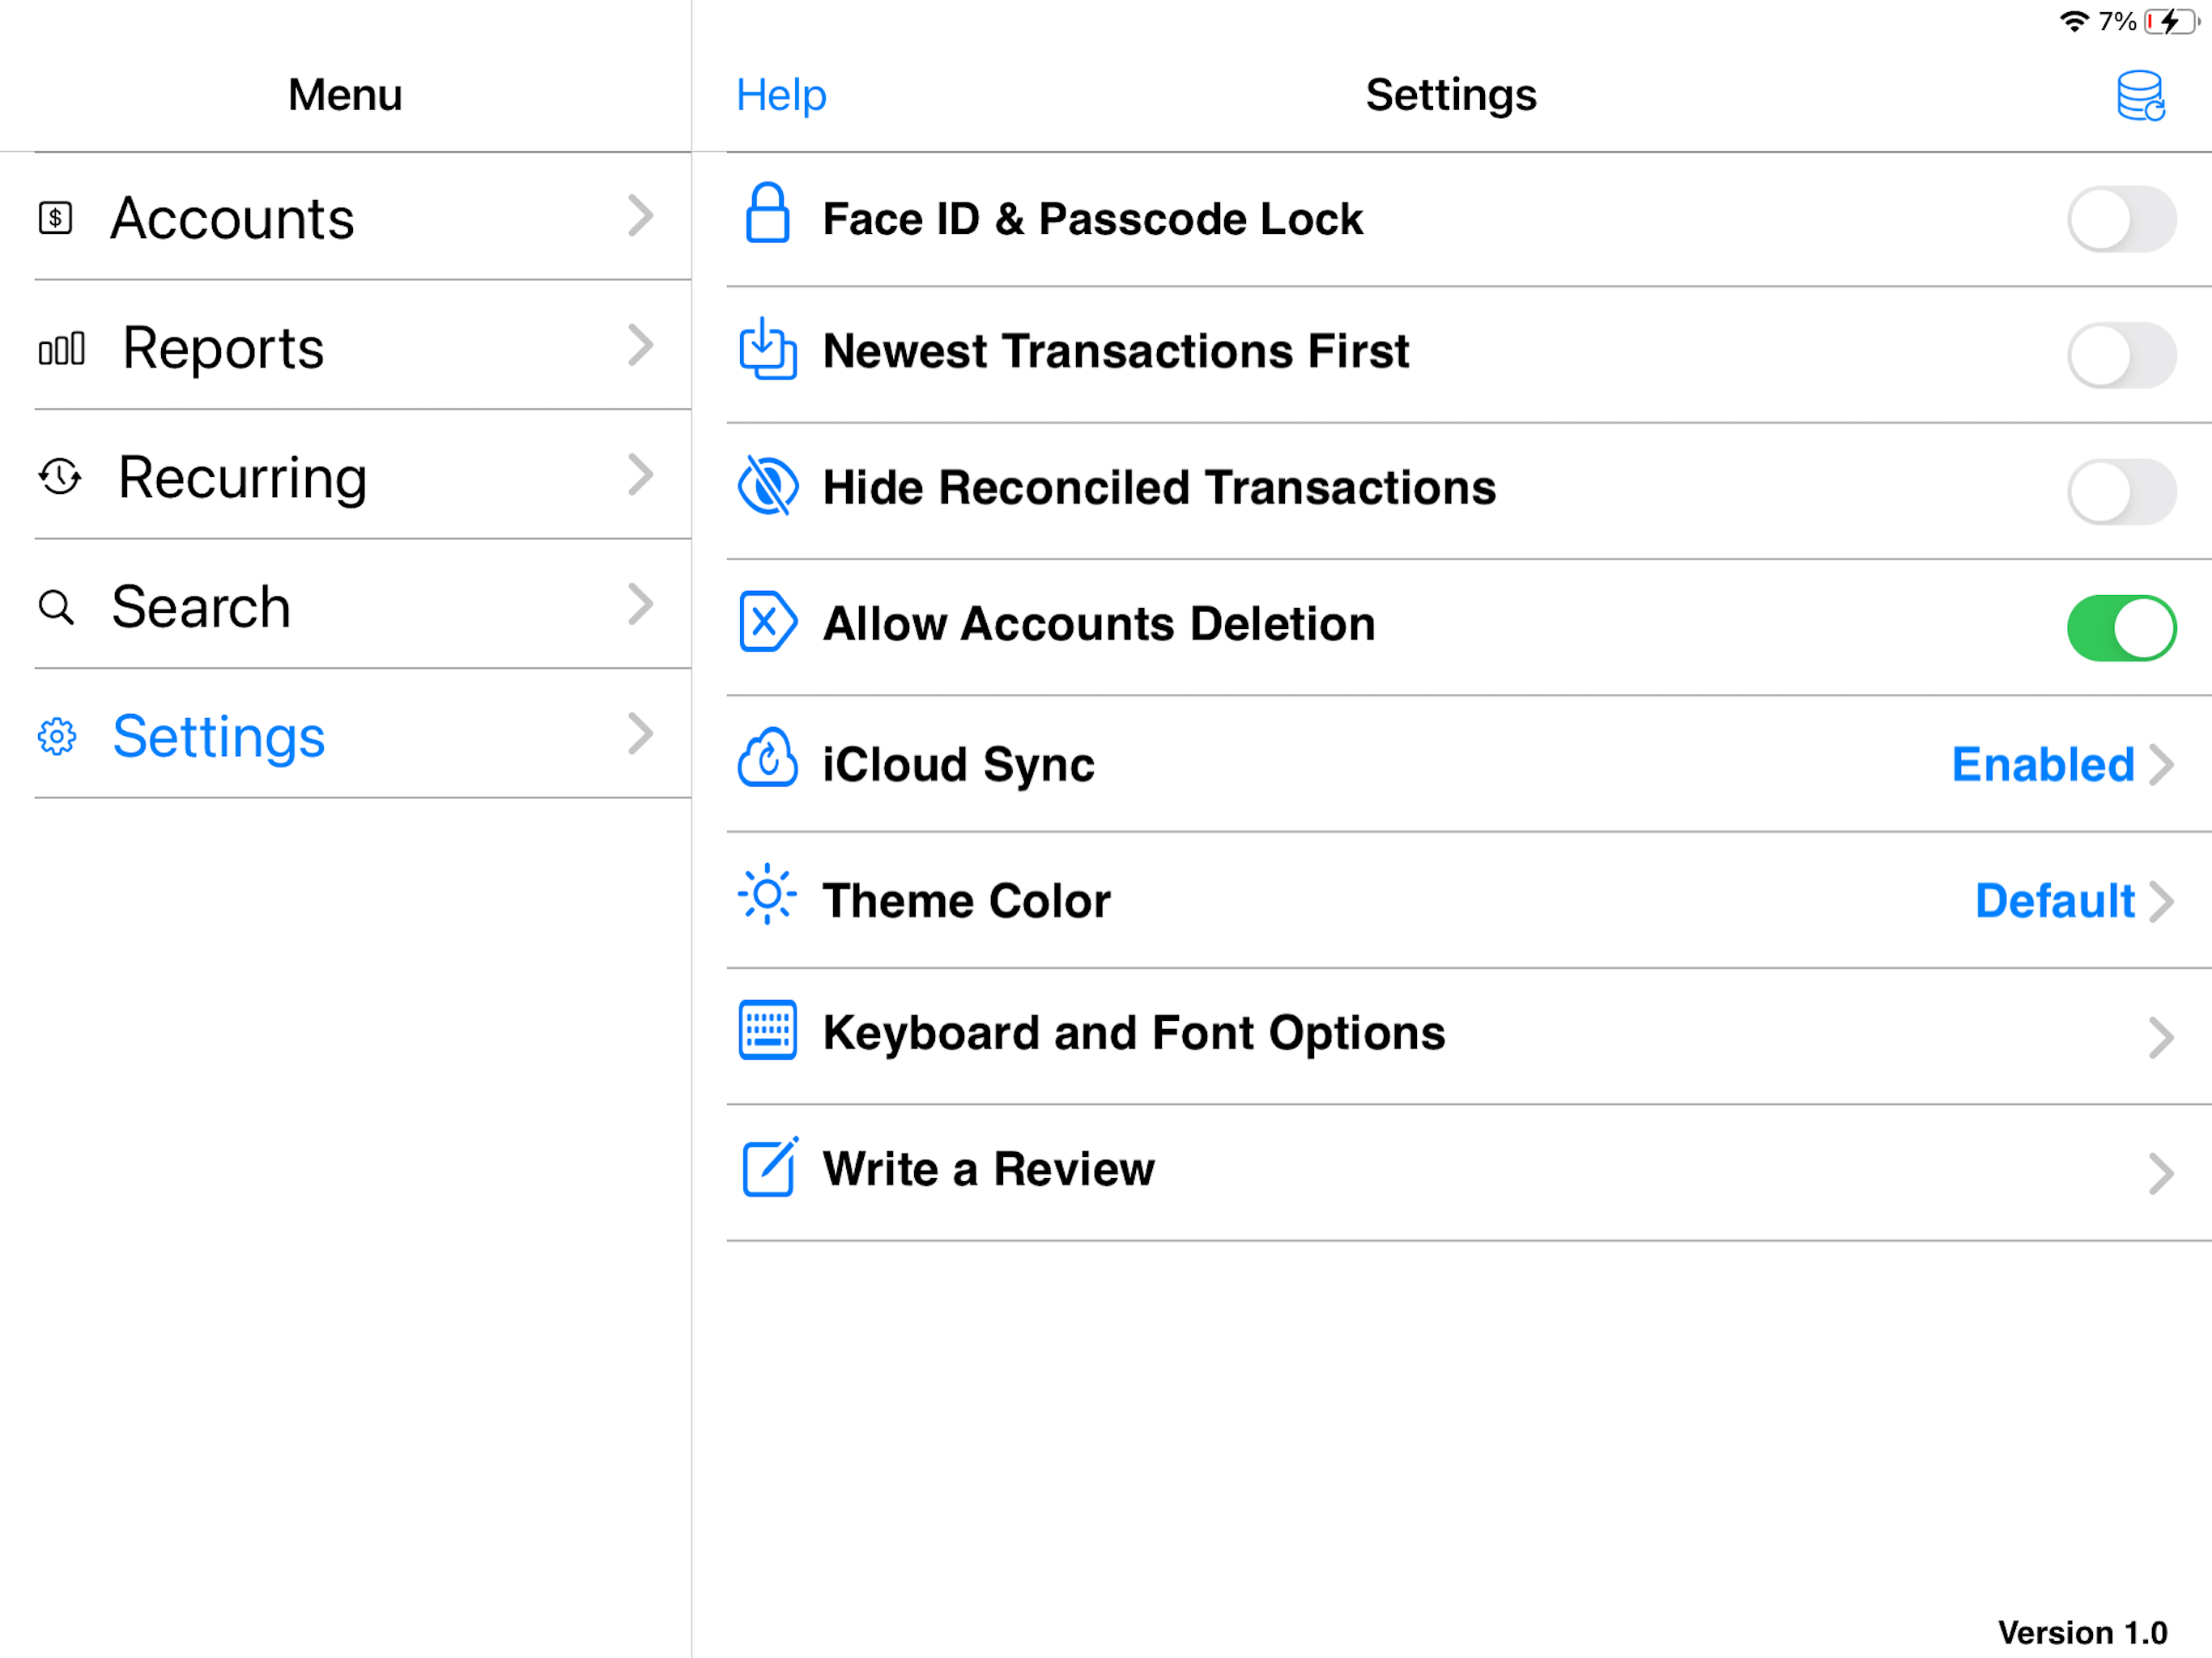
Task: Click the iCloud Sync cloud icon
Action: [767, 759]
